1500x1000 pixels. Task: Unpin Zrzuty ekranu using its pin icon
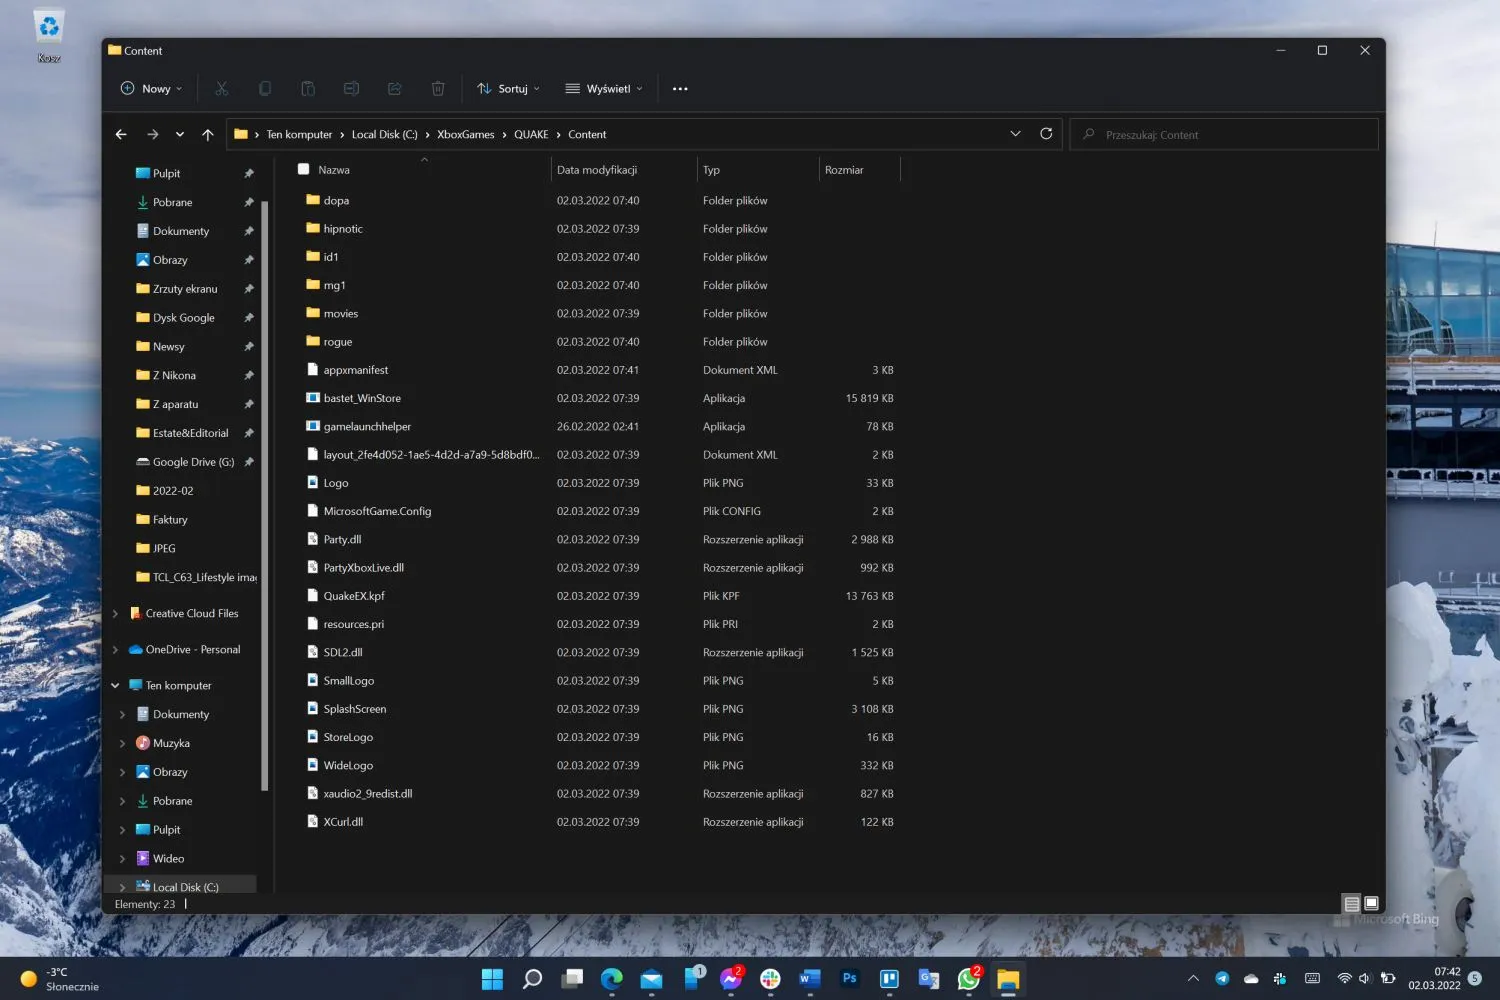(x=249, y=289)
